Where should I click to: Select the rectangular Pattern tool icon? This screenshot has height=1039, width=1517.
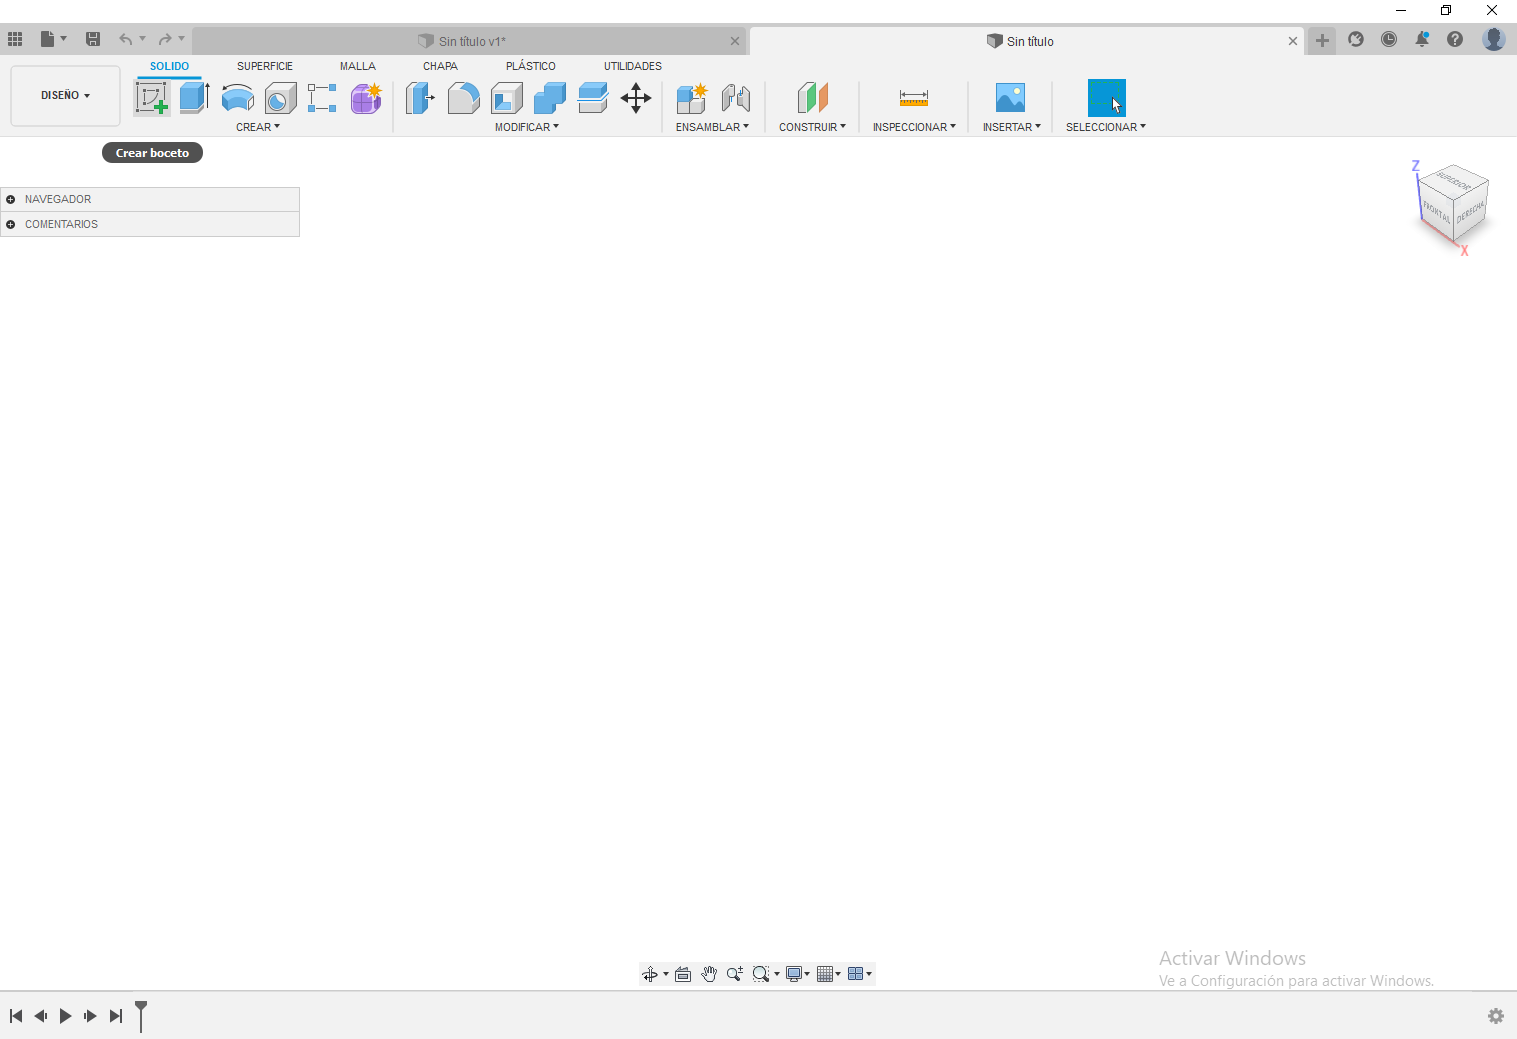point(322,98)
